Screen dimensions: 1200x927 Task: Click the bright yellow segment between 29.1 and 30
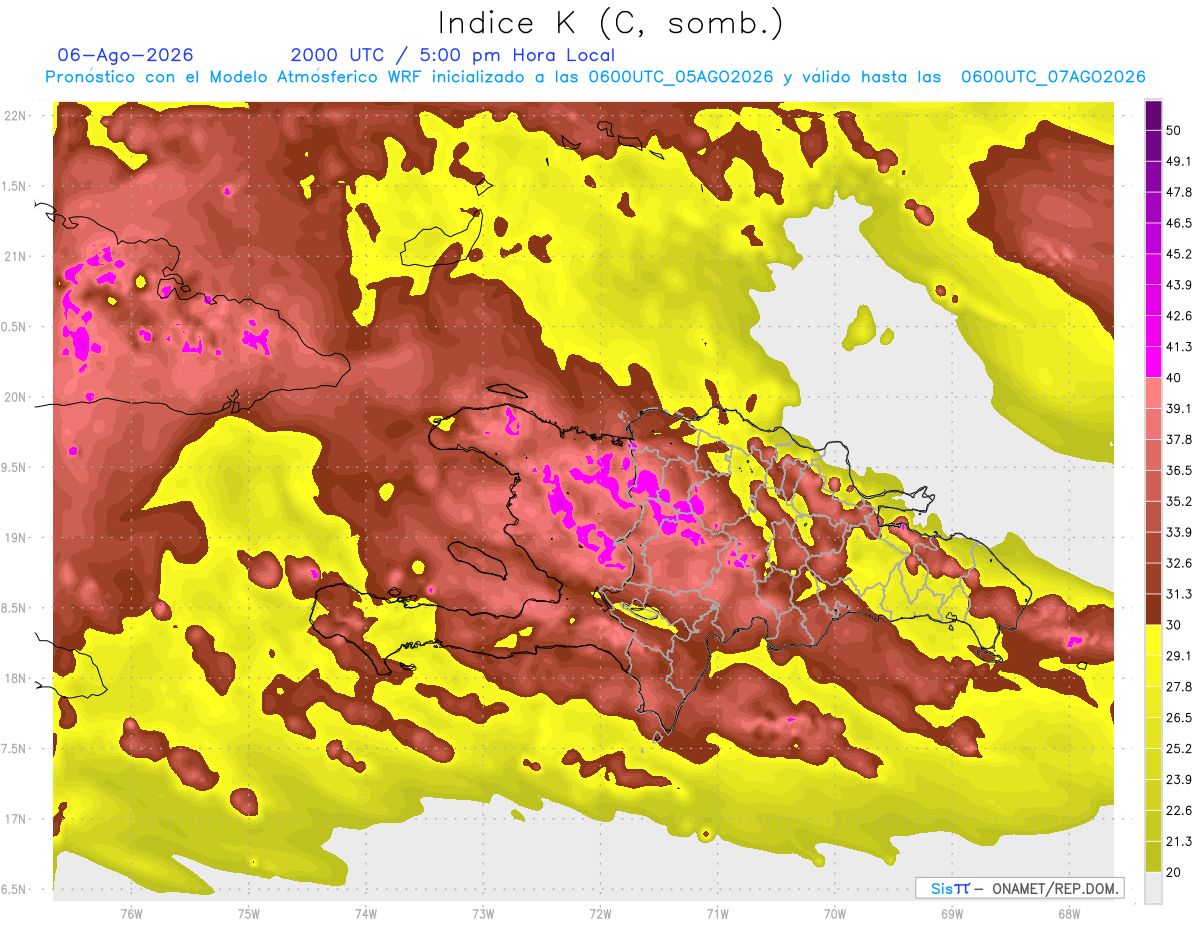point(1153,640)
